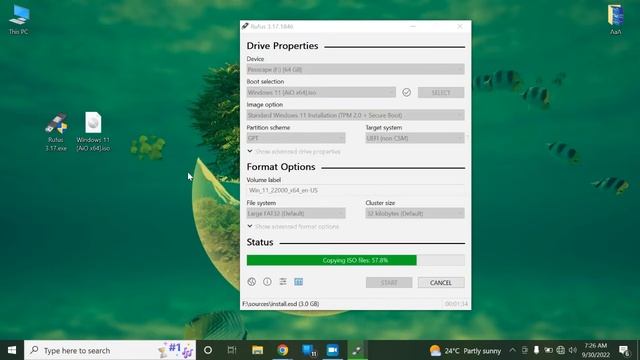Open the Rufus language selection globe icon
Viewport: 640px width, 360px height.
tap(251, 282)
